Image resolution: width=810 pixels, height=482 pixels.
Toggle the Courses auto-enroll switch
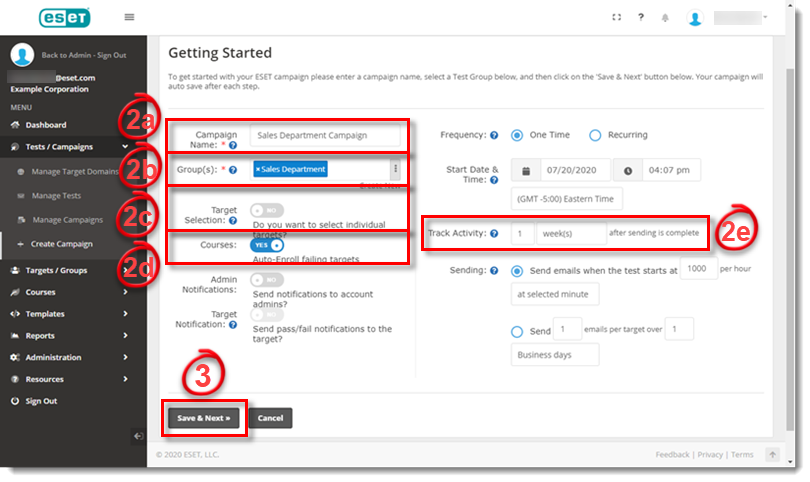(x=268, y=245)
